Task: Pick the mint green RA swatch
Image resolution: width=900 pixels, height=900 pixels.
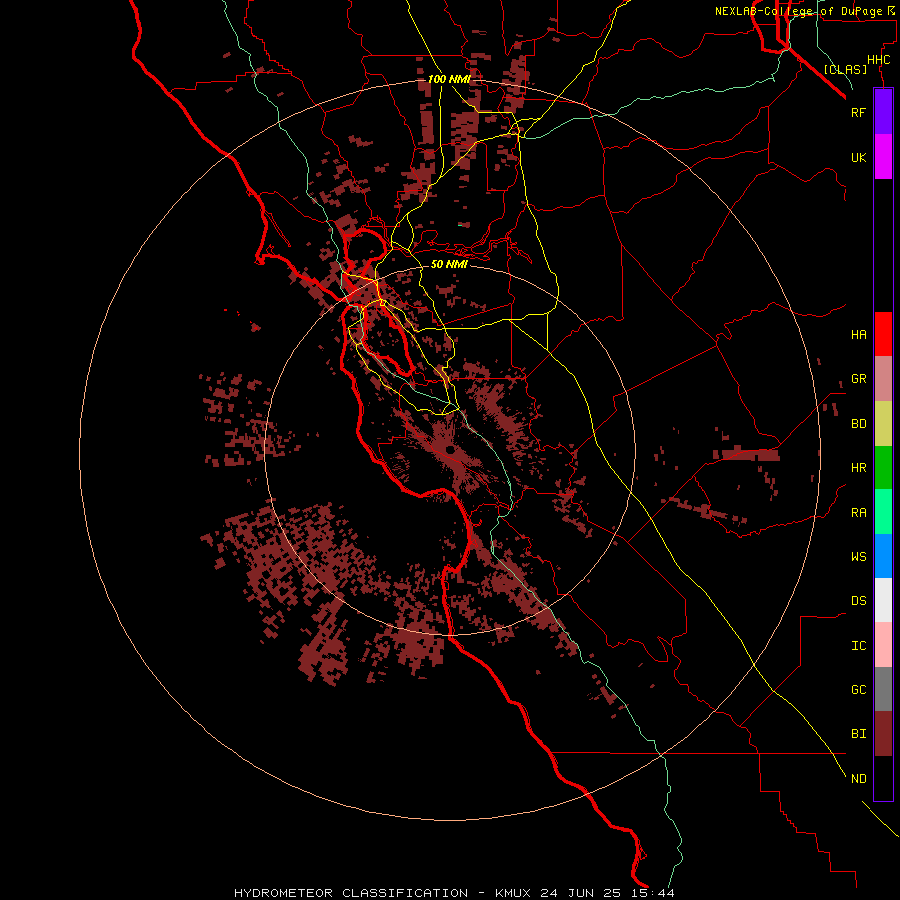Action: (x=883, y=512)
